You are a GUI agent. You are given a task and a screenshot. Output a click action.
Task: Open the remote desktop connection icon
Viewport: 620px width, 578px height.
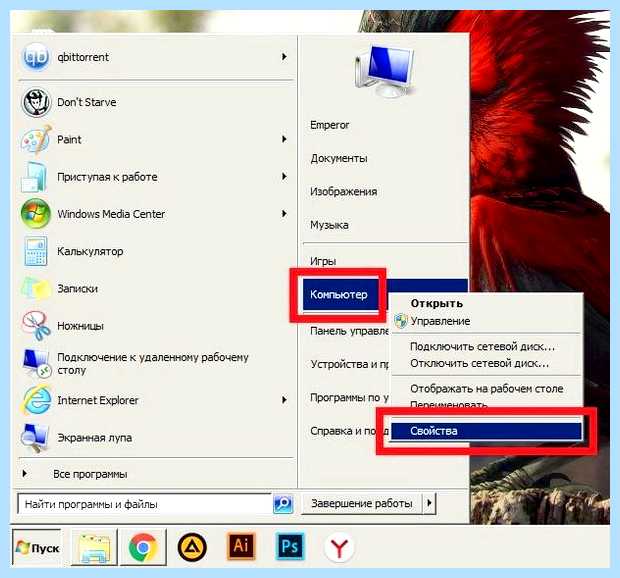click(x=36, y=363)
